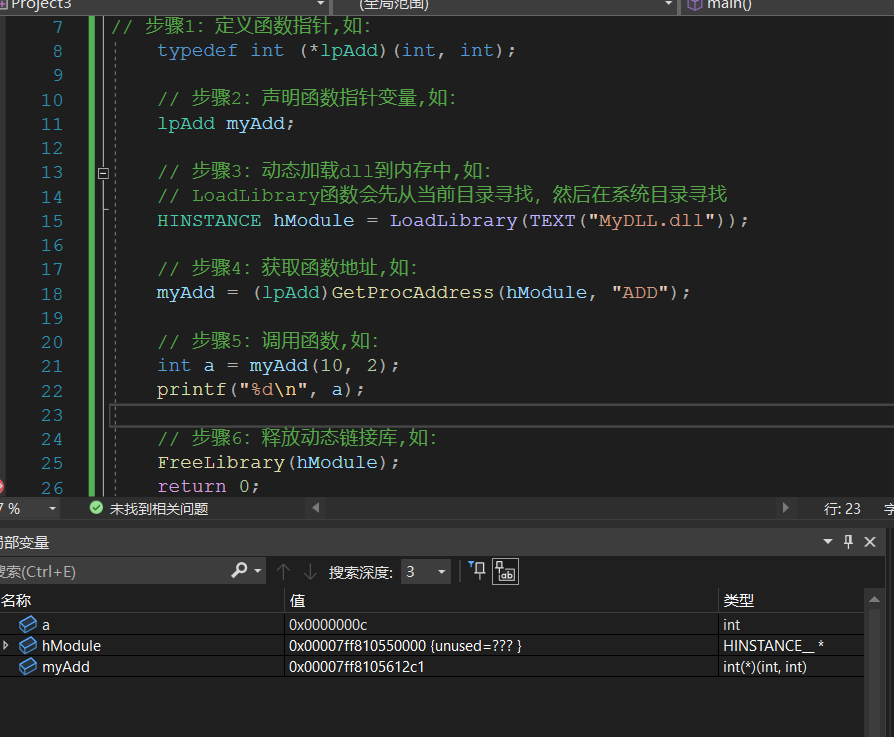Open the search depth dropdown
The height and width of the screenshot is (737, 894).
coord(441,571)
